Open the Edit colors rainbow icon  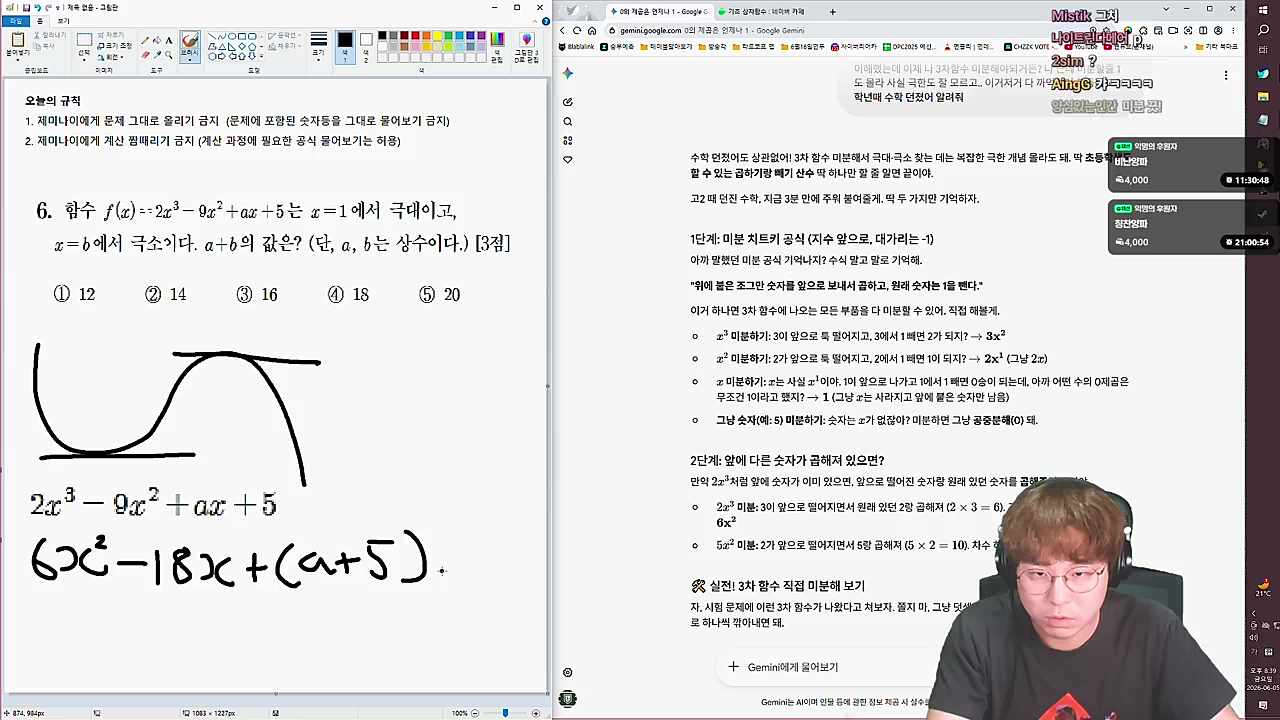[x=497, y=40]
